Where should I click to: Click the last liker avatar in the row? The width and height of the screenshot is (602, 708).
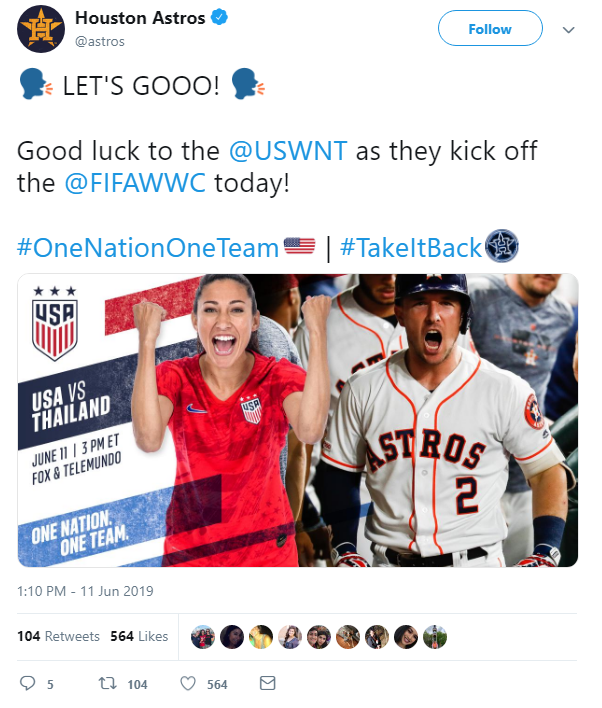pos(435,637)
